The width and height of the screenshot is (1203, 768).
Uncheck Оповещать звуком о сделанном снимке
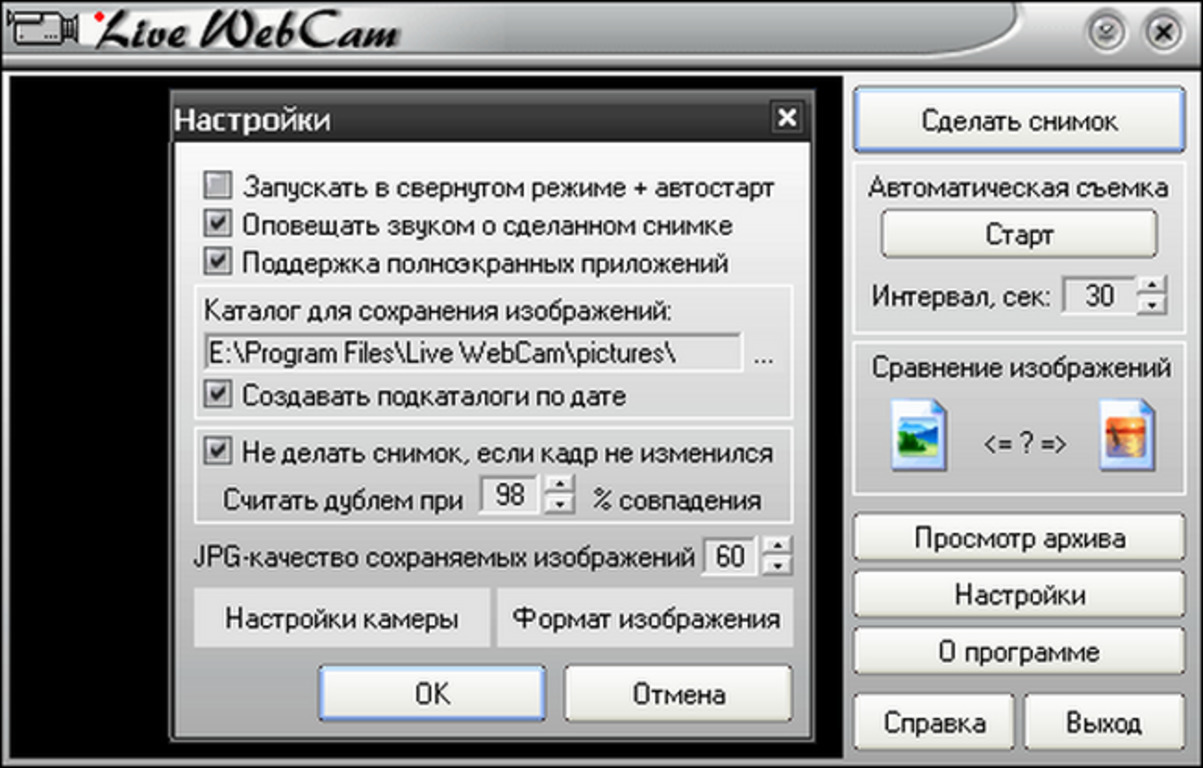coord(217,224)
